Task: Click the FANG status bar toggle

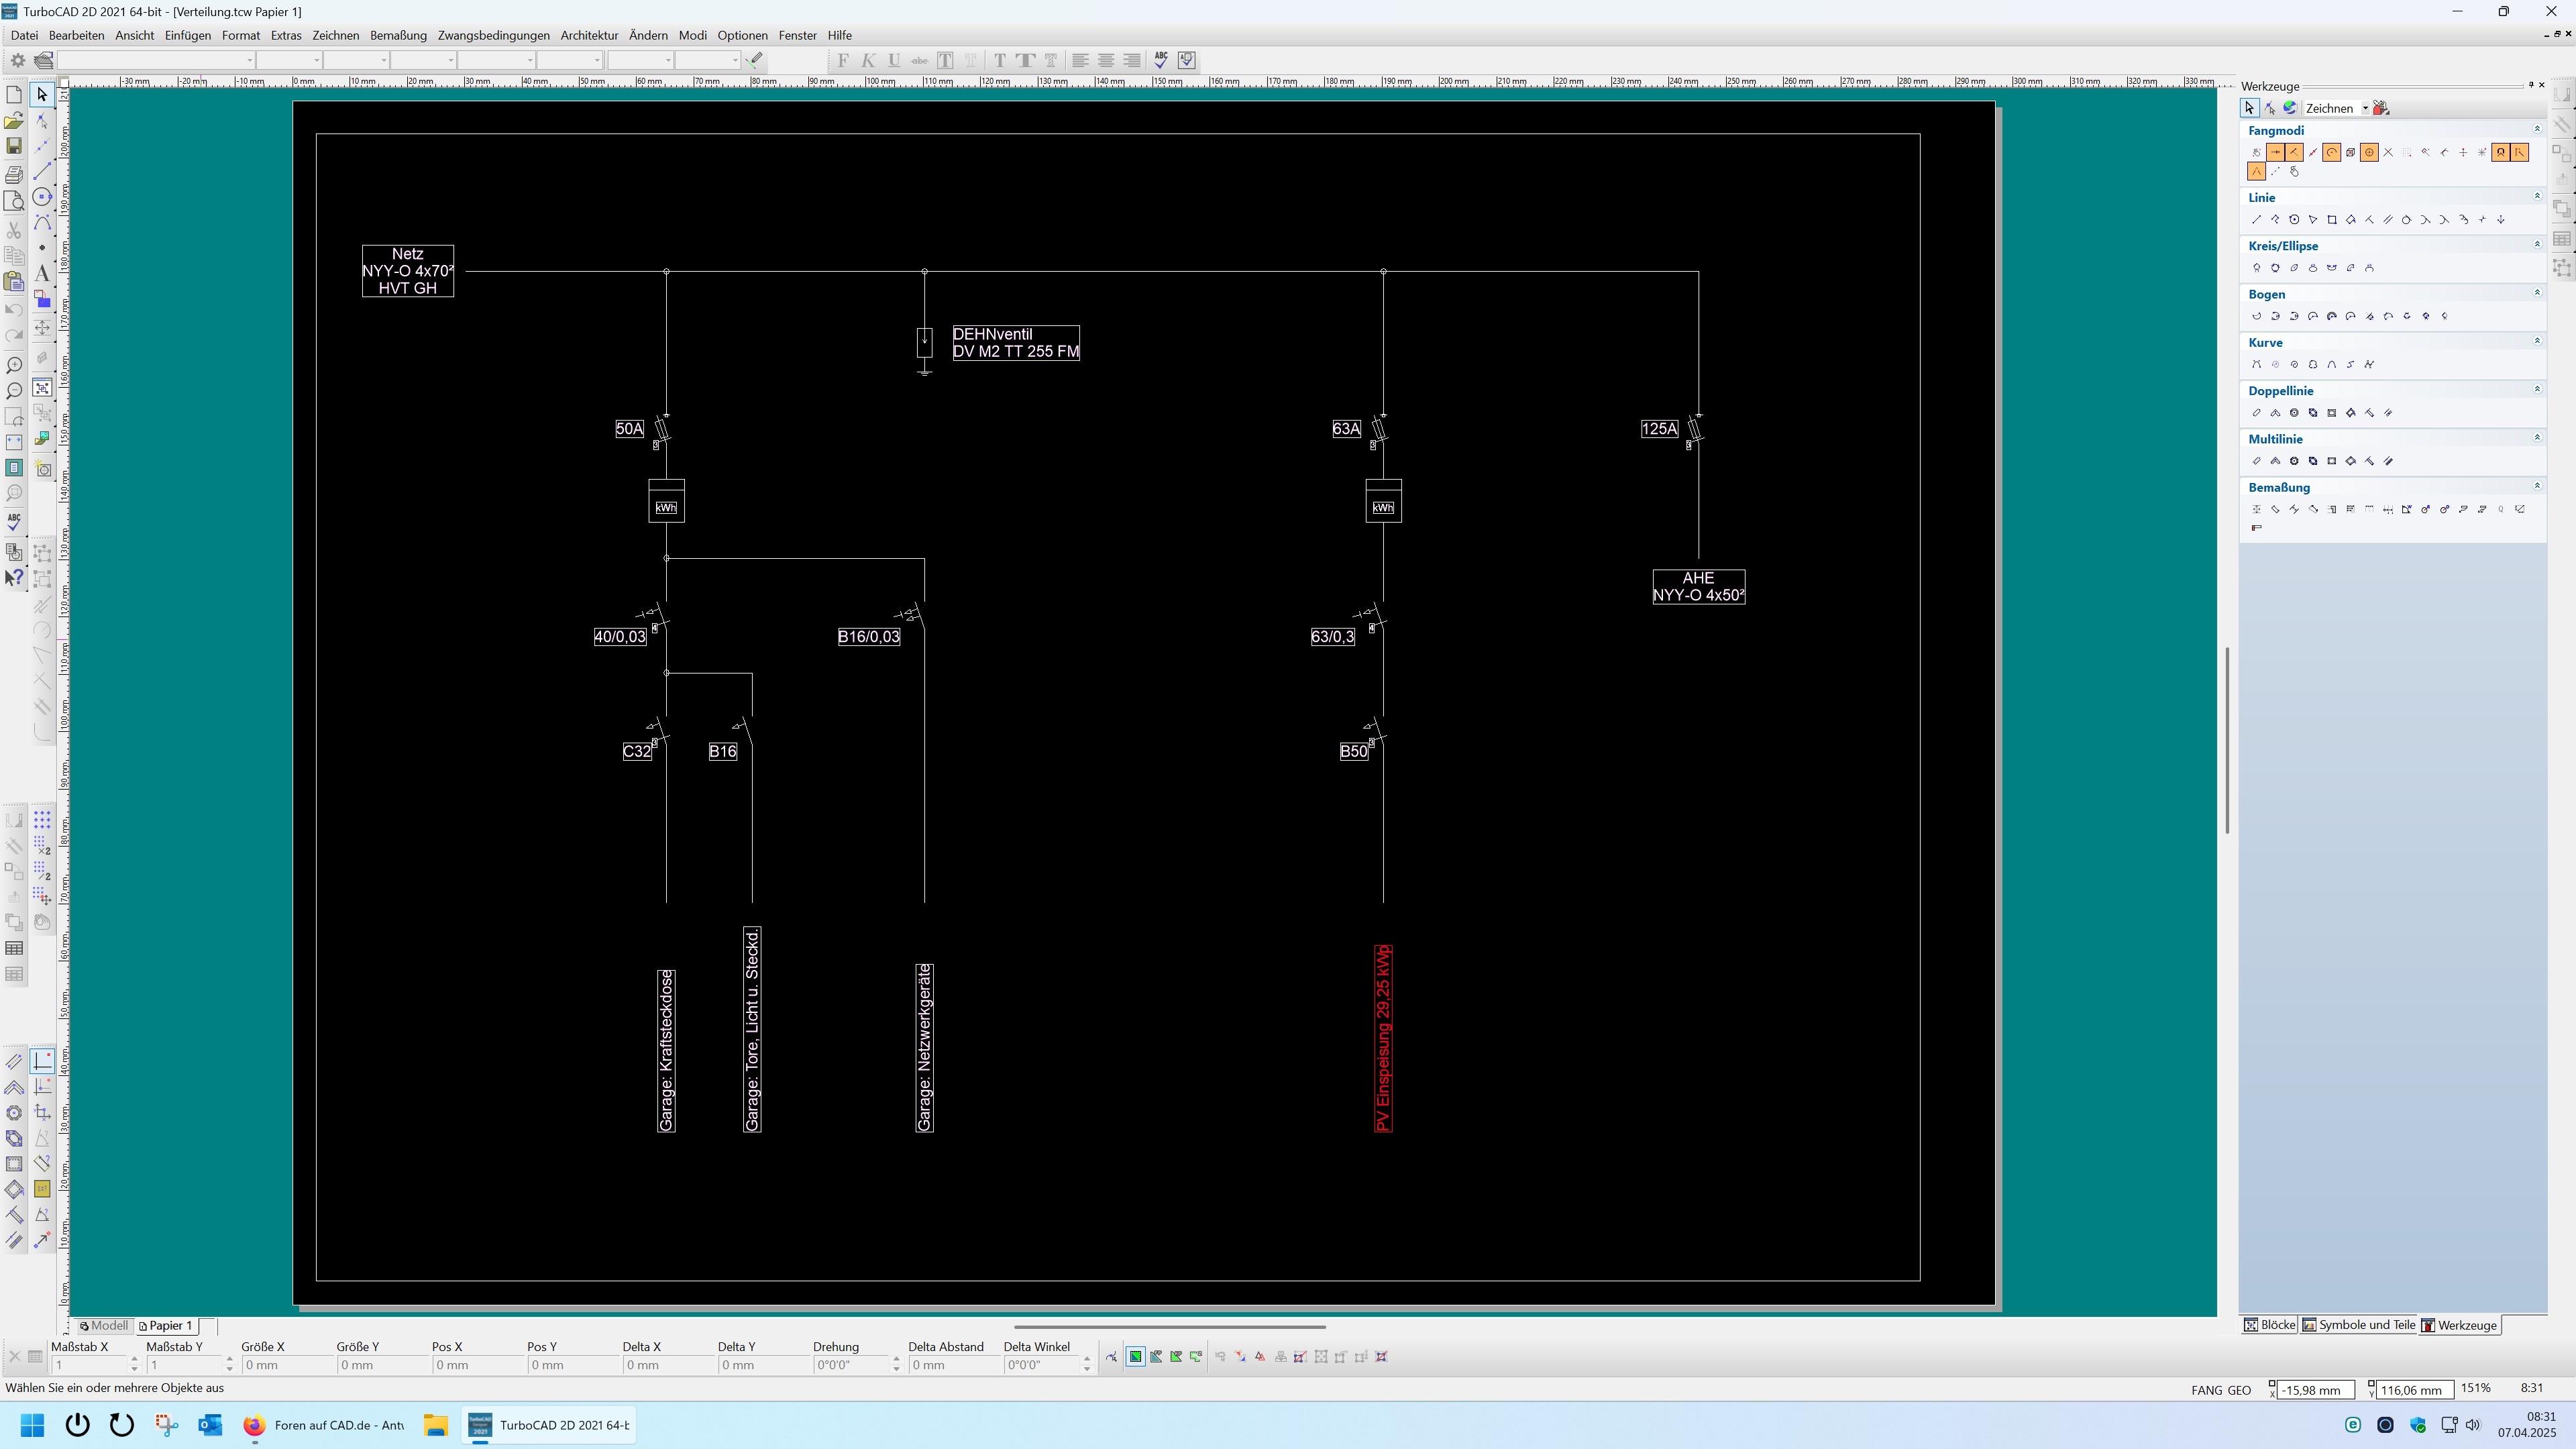Action: (2206, 1390)
